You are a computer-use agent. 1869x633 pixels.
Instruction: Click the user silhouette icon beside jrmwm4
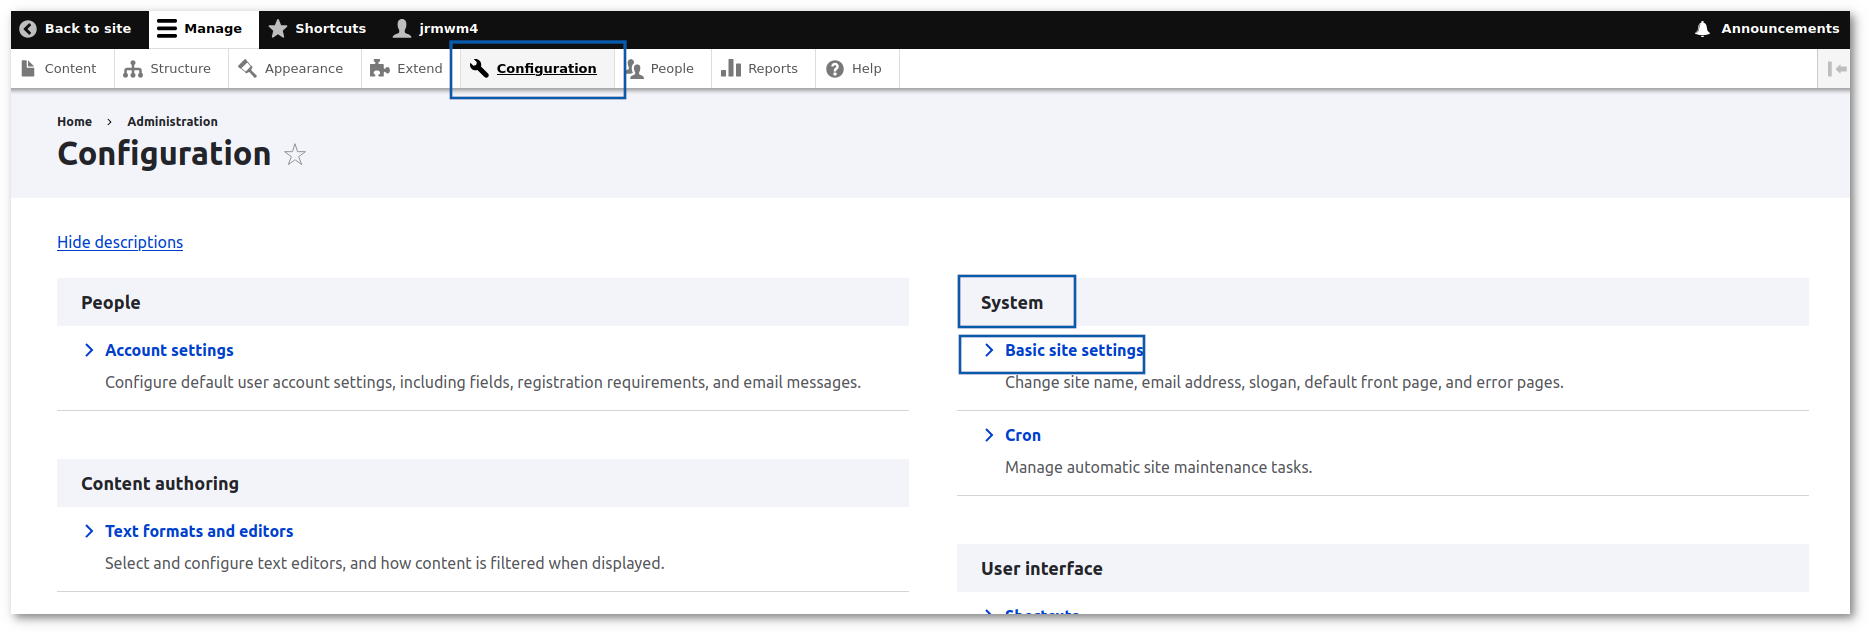(402, 29)
